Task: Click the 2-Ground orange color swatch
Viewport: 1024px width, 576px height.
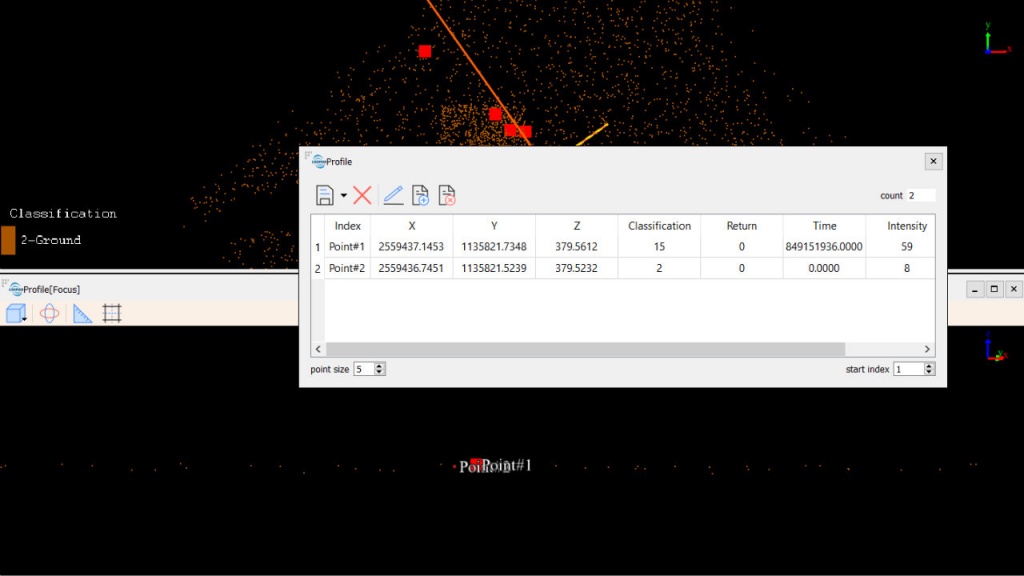Action: click(x=8, y=240)
